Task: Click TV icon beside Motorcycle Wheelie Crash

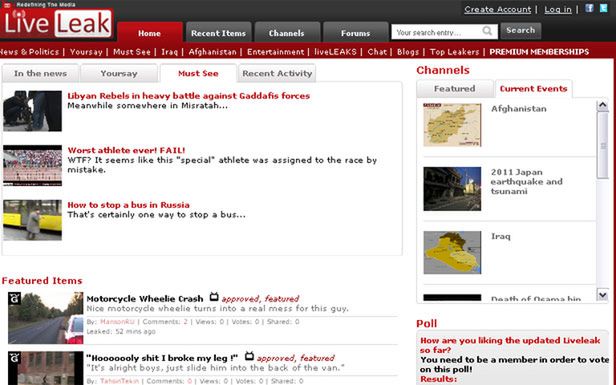Action: click(214, 297)
